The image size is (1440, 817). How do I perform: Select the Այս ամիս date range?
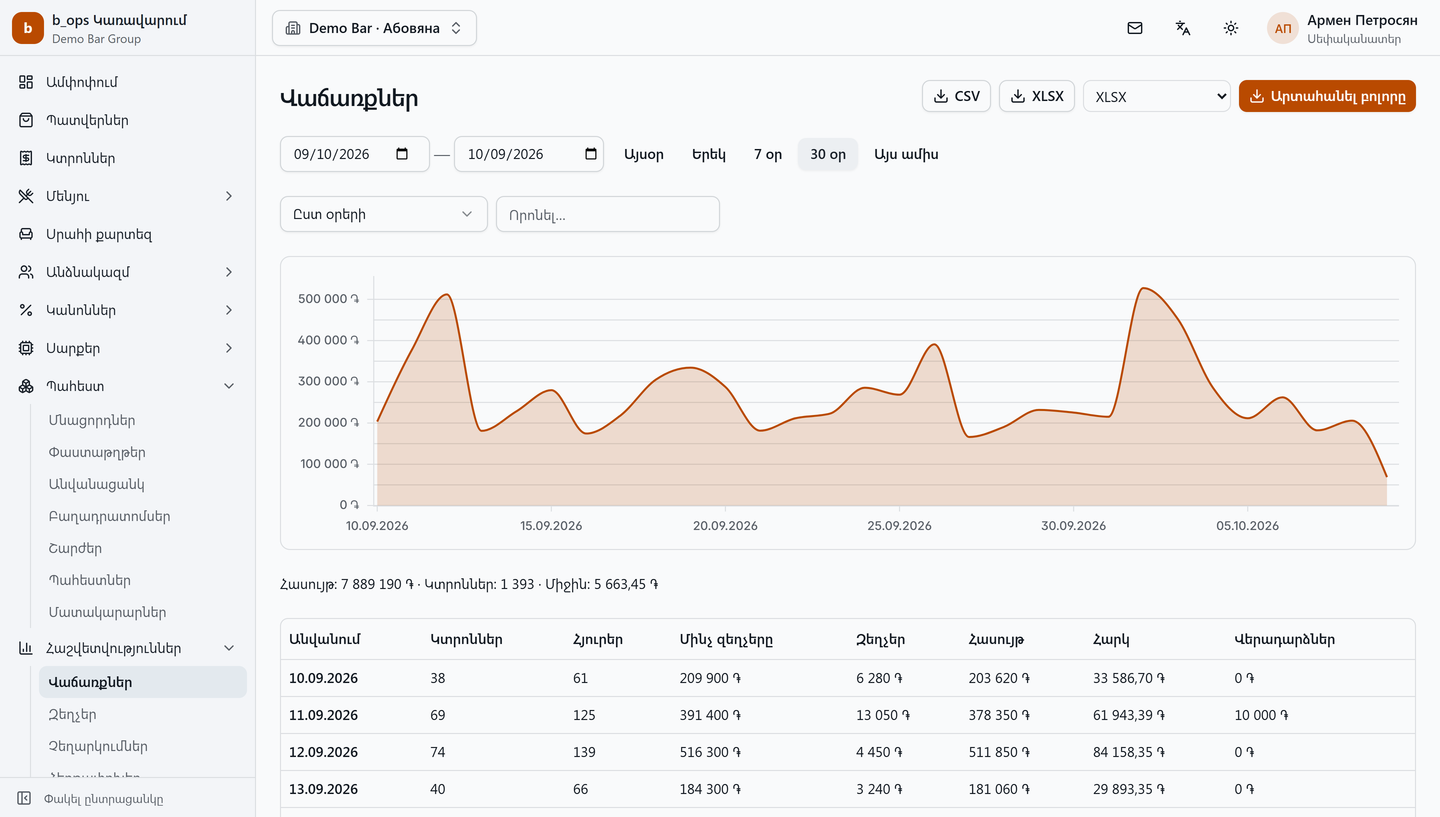(x=906, y=154)
